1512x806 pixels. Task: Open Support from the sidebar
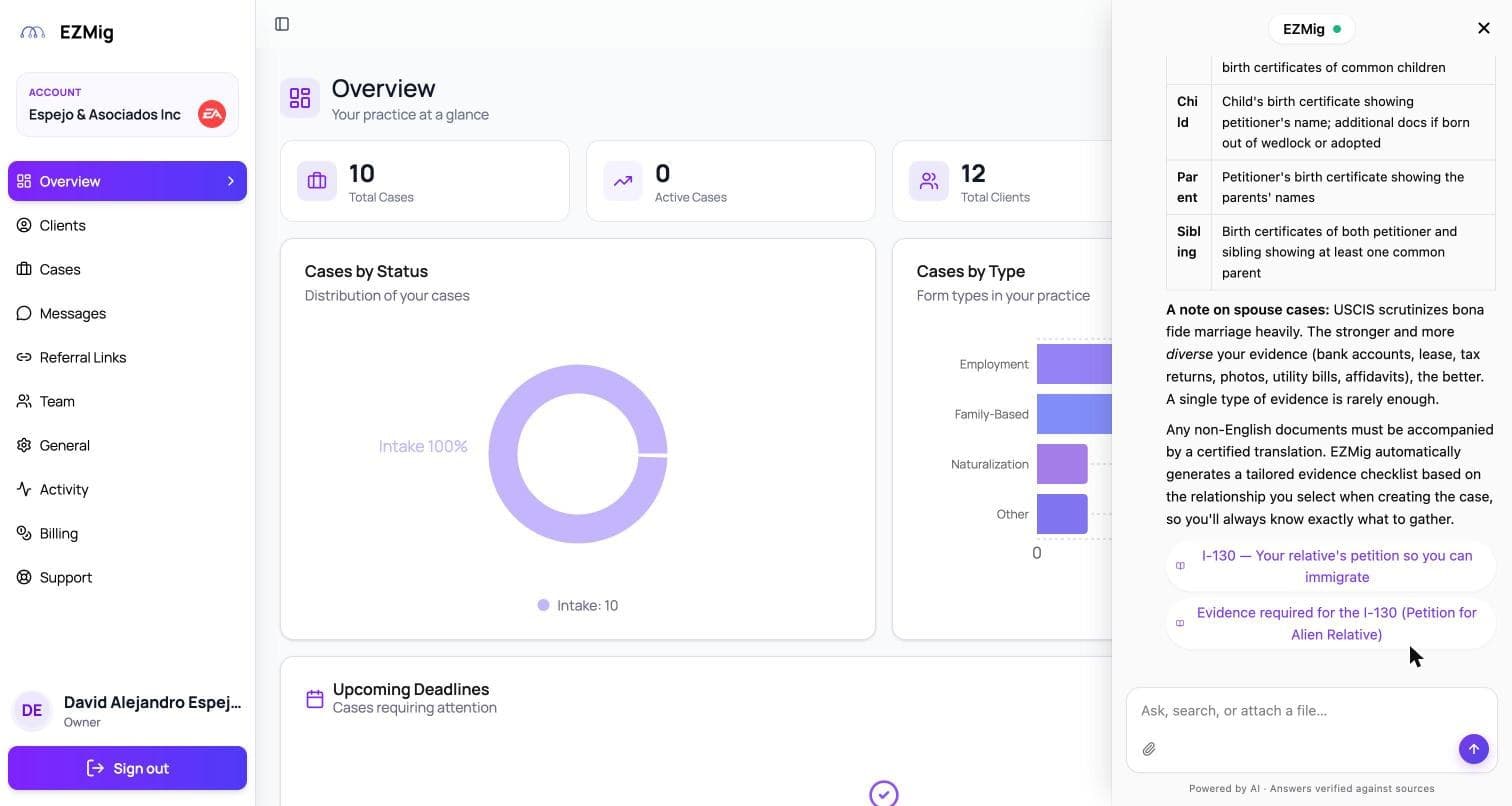coord(127,577)
